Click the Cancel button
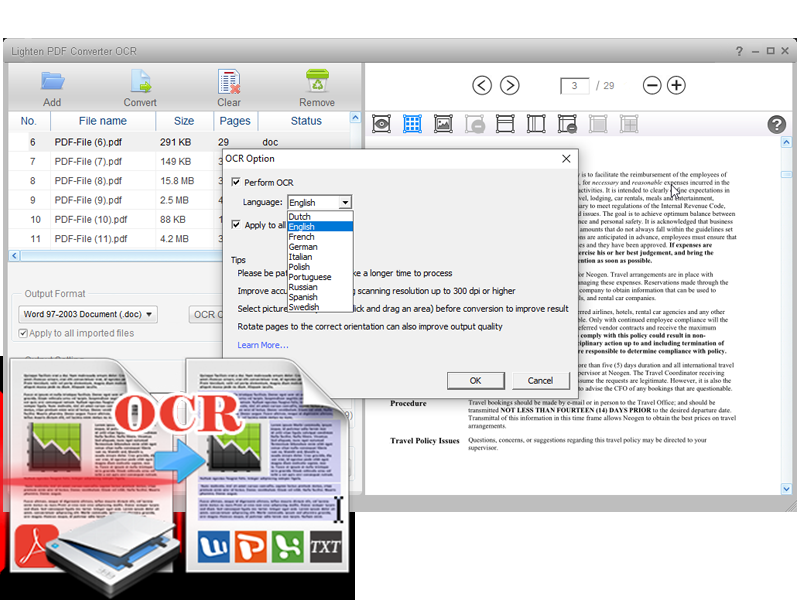Screen dimensions: 800x600 click(540, 381)
